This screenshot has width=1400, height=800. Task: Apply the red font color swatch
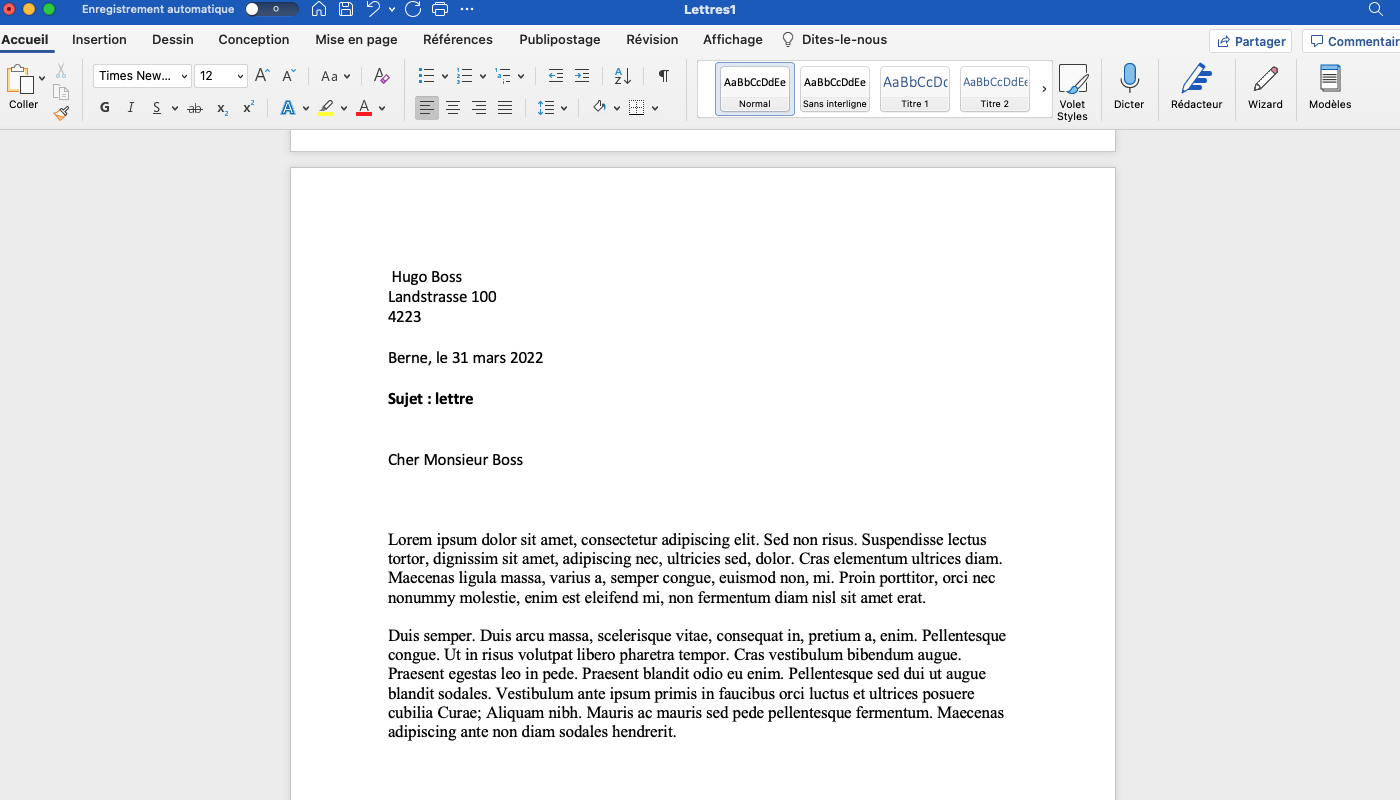(364, 108)
